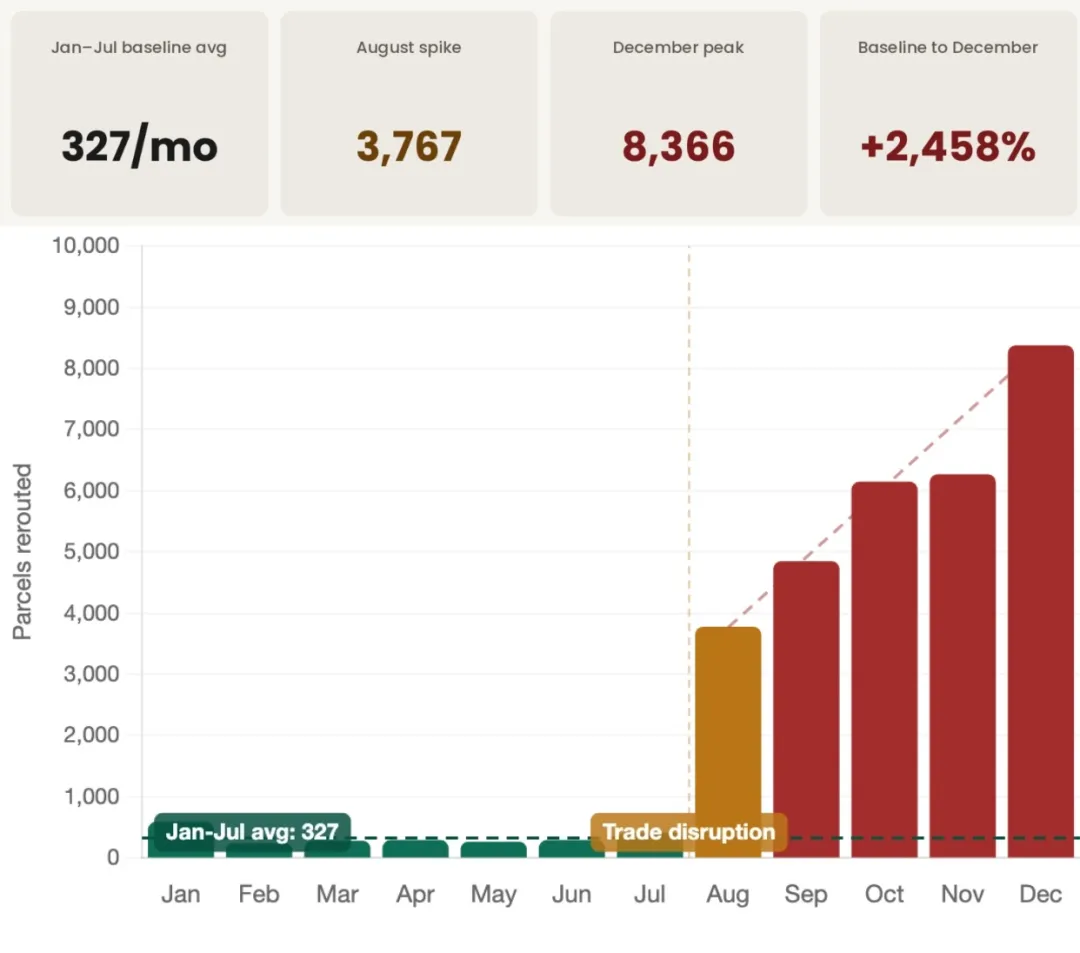Select the November bar

pyautogui.click(x=962, y=666)
